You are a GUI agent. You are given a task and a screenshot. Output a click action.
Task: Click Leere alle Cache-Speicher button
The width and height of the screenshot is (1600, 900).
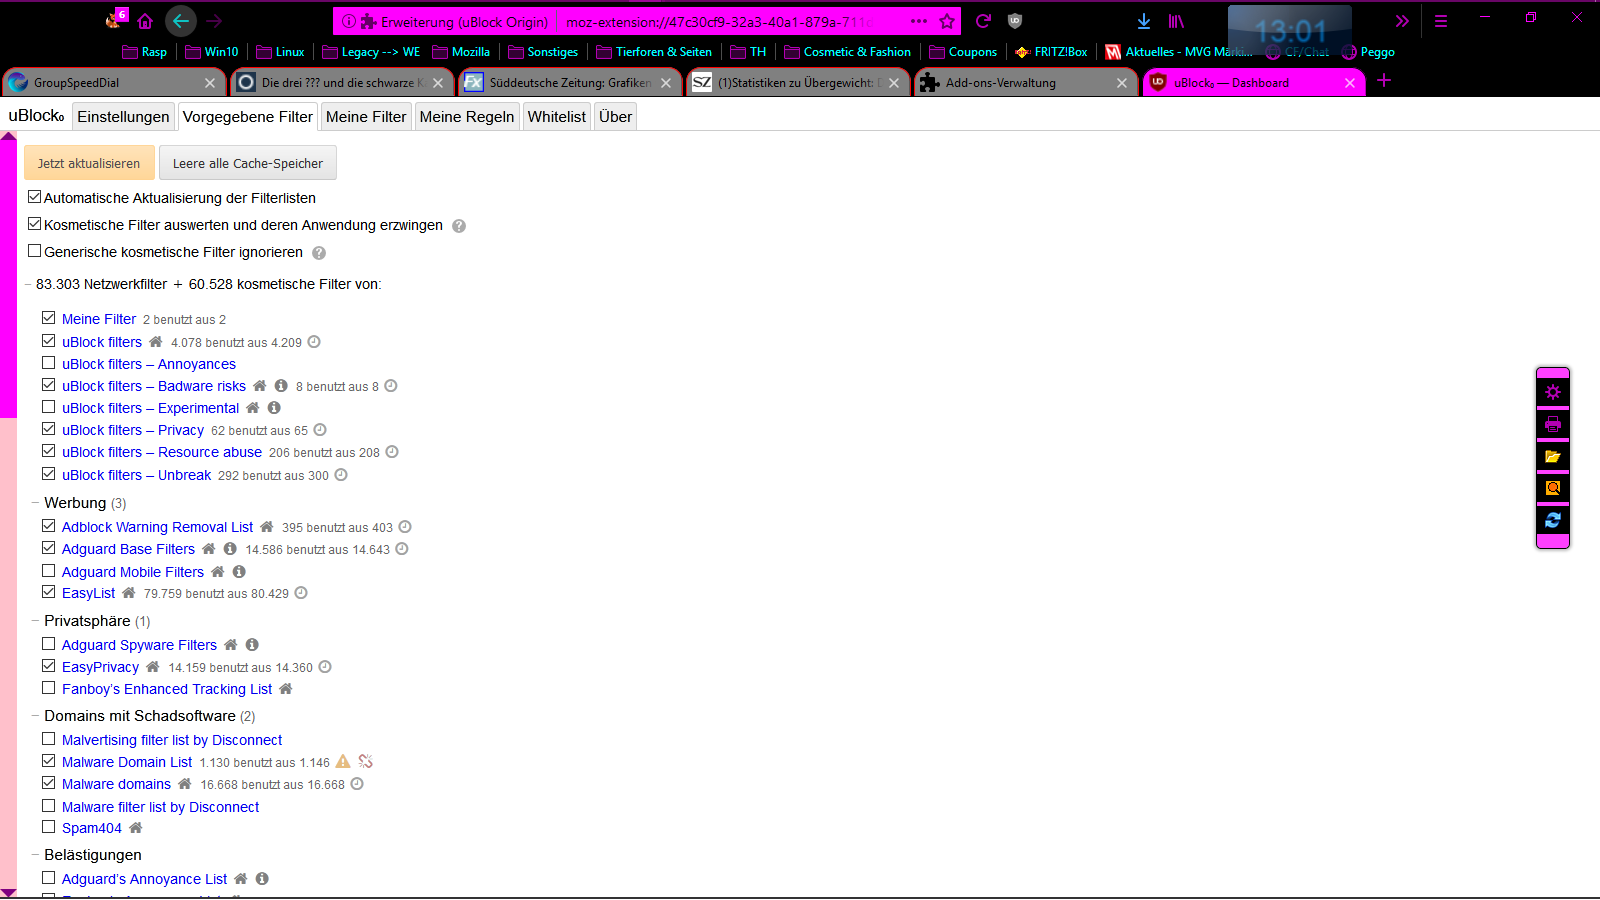[x=248, y=163]
